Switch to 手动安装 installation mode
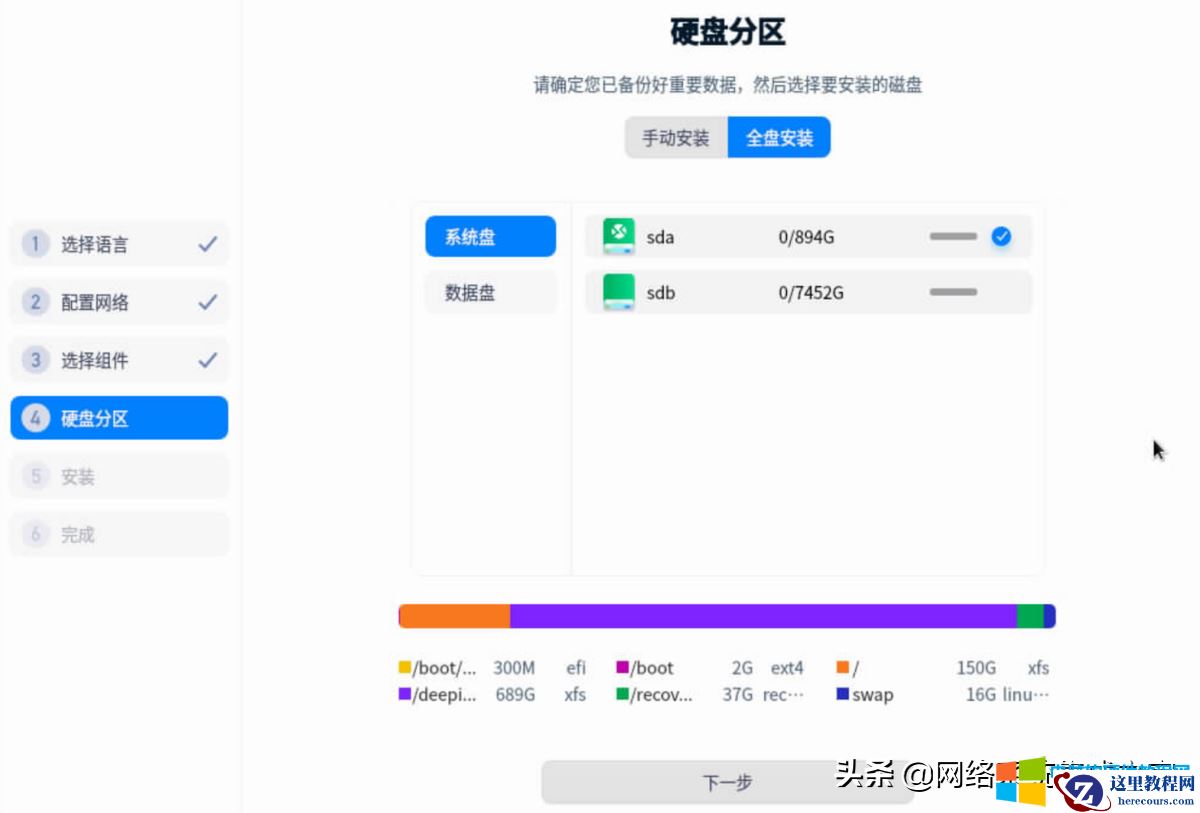Screen dimensions: 1200x813 click(x=675, y=137)
